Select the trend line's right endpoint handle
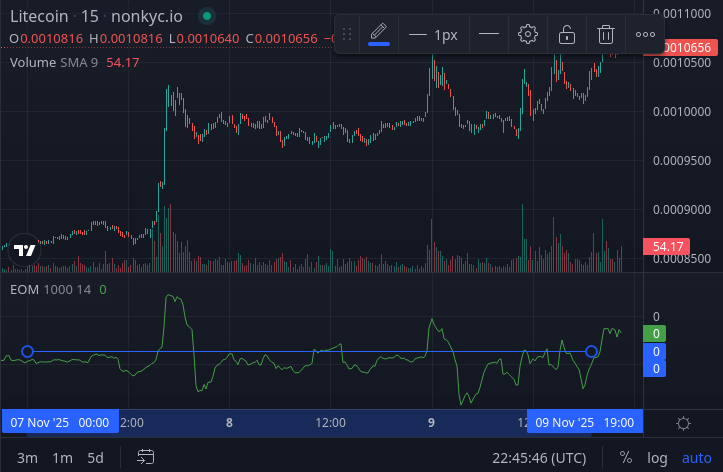 click(592, 351)
